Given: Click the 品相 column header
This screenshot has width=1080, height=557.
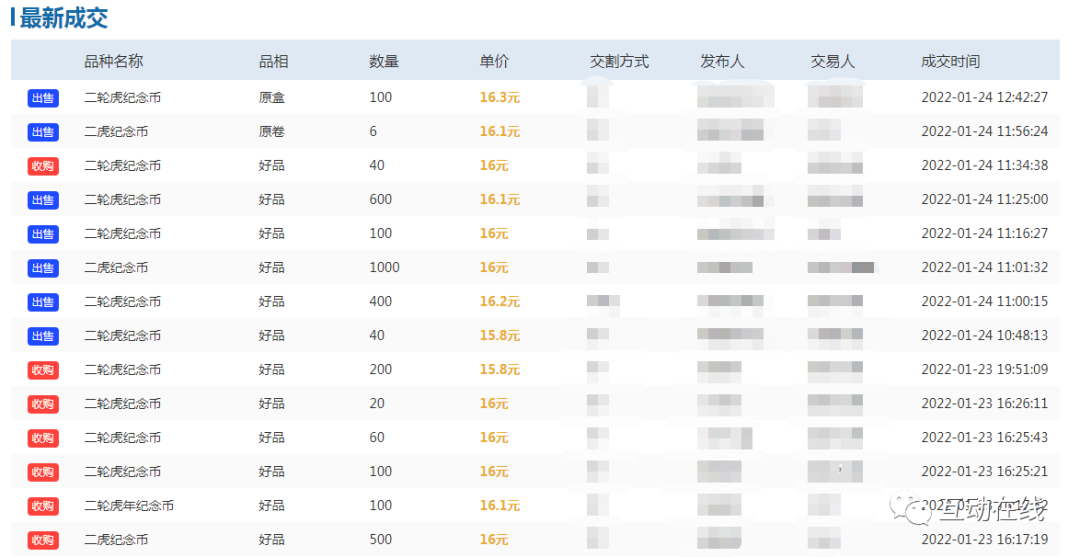Looking at the screenshot, I should pyautogui.click(x=273, y=61).
